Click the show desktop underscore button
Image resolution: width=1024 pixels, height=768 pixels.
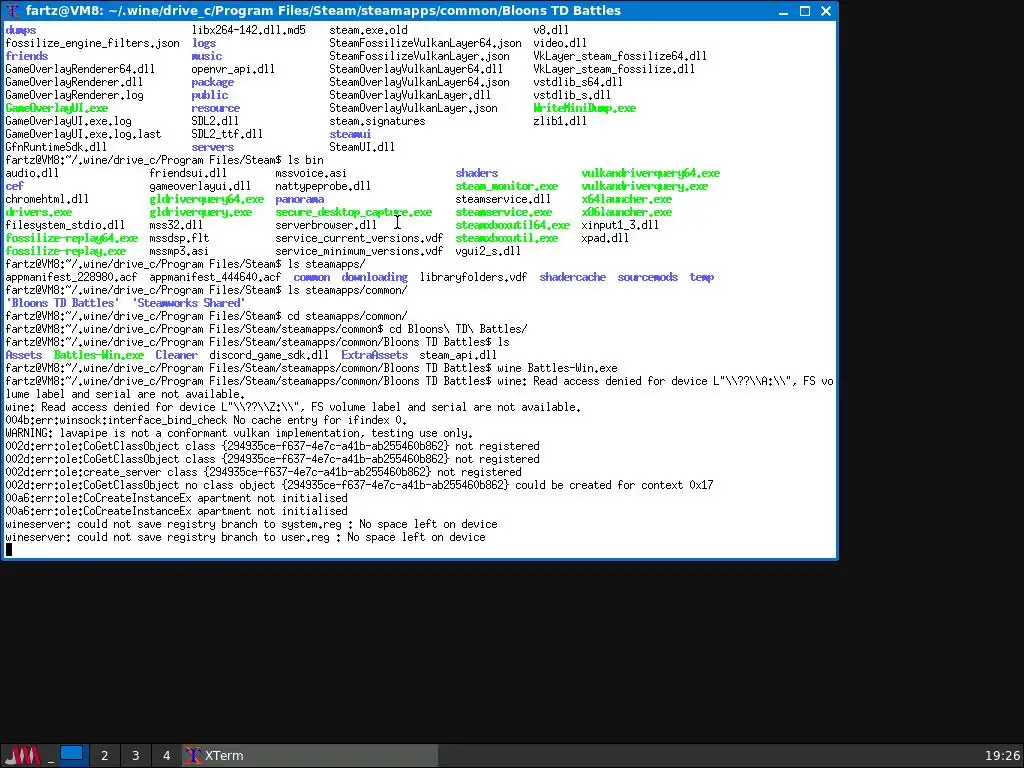click(50, 756)
